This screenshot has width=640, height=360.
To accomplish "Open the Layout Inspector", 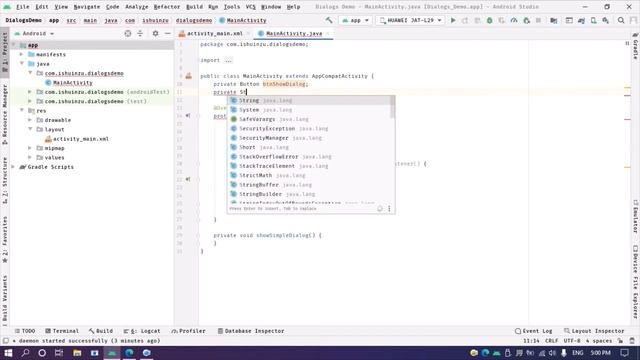I will pos(594,331).
